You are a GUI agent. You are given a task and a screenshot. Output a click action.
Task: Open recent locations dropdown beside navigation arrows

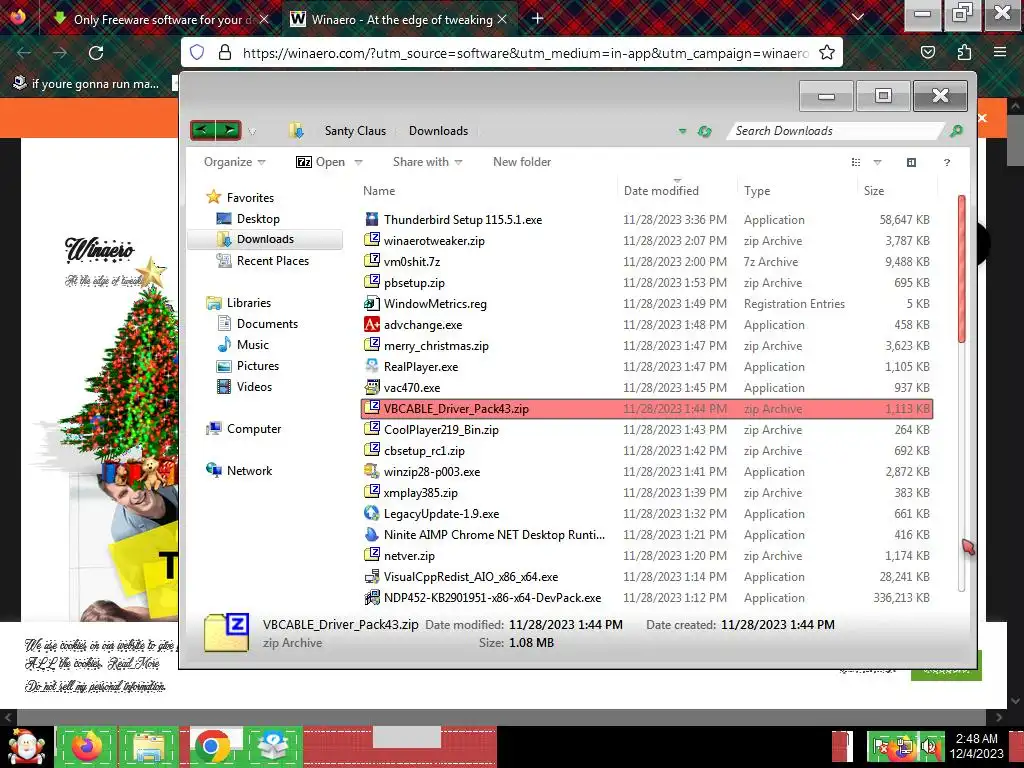coord(252,131)
